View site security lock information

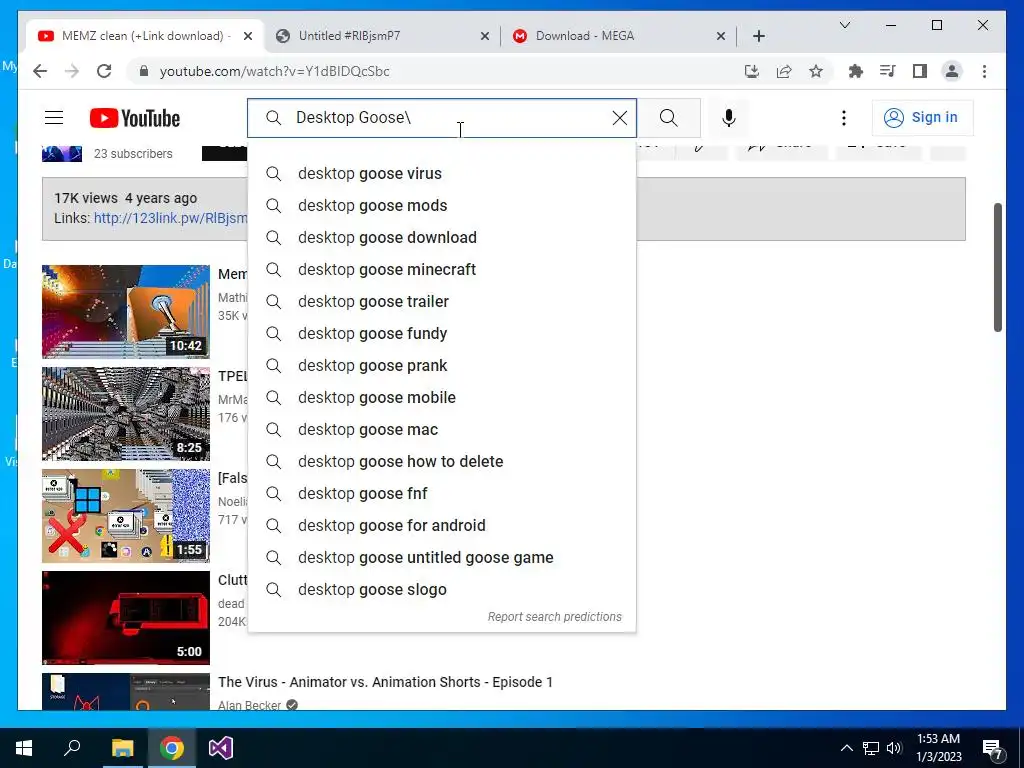pyautogui.click(x=144, y=71)
